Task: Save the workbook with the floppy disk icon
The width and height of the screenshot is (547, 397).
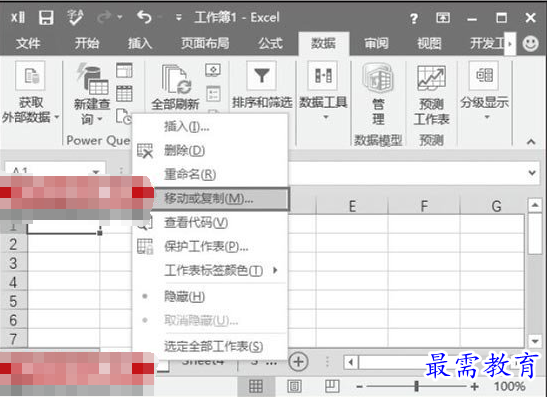Action: click(46, 17)
